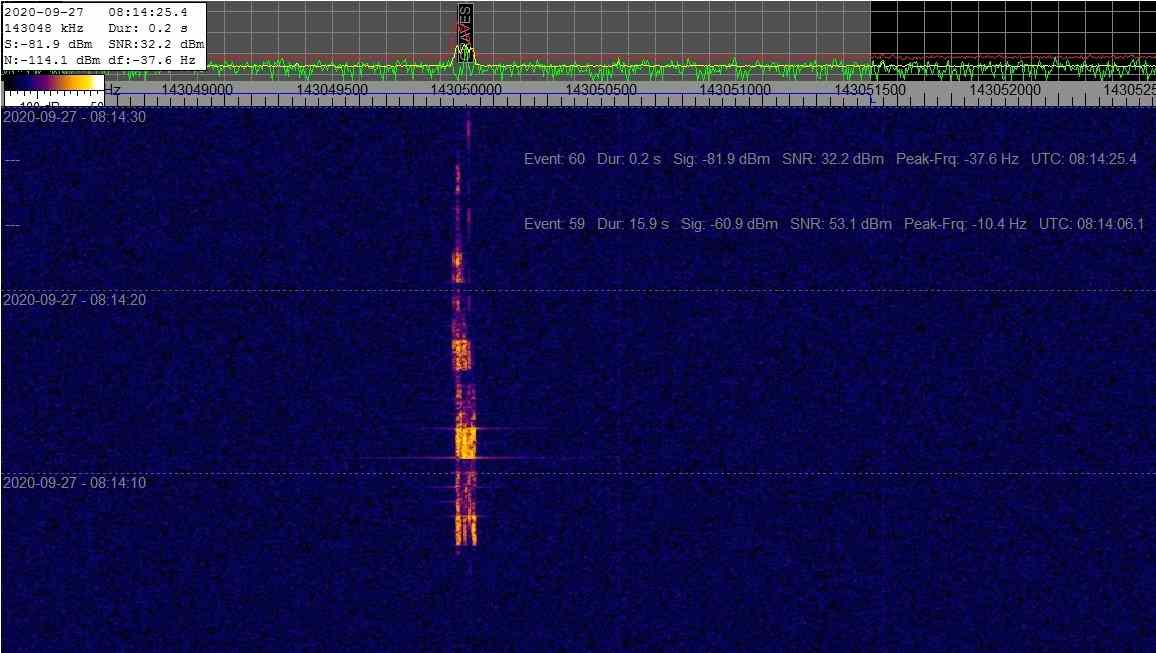Screen dimensions: 1156x653
Task: Click the color palette scale bar
Action: coord(54,83)
